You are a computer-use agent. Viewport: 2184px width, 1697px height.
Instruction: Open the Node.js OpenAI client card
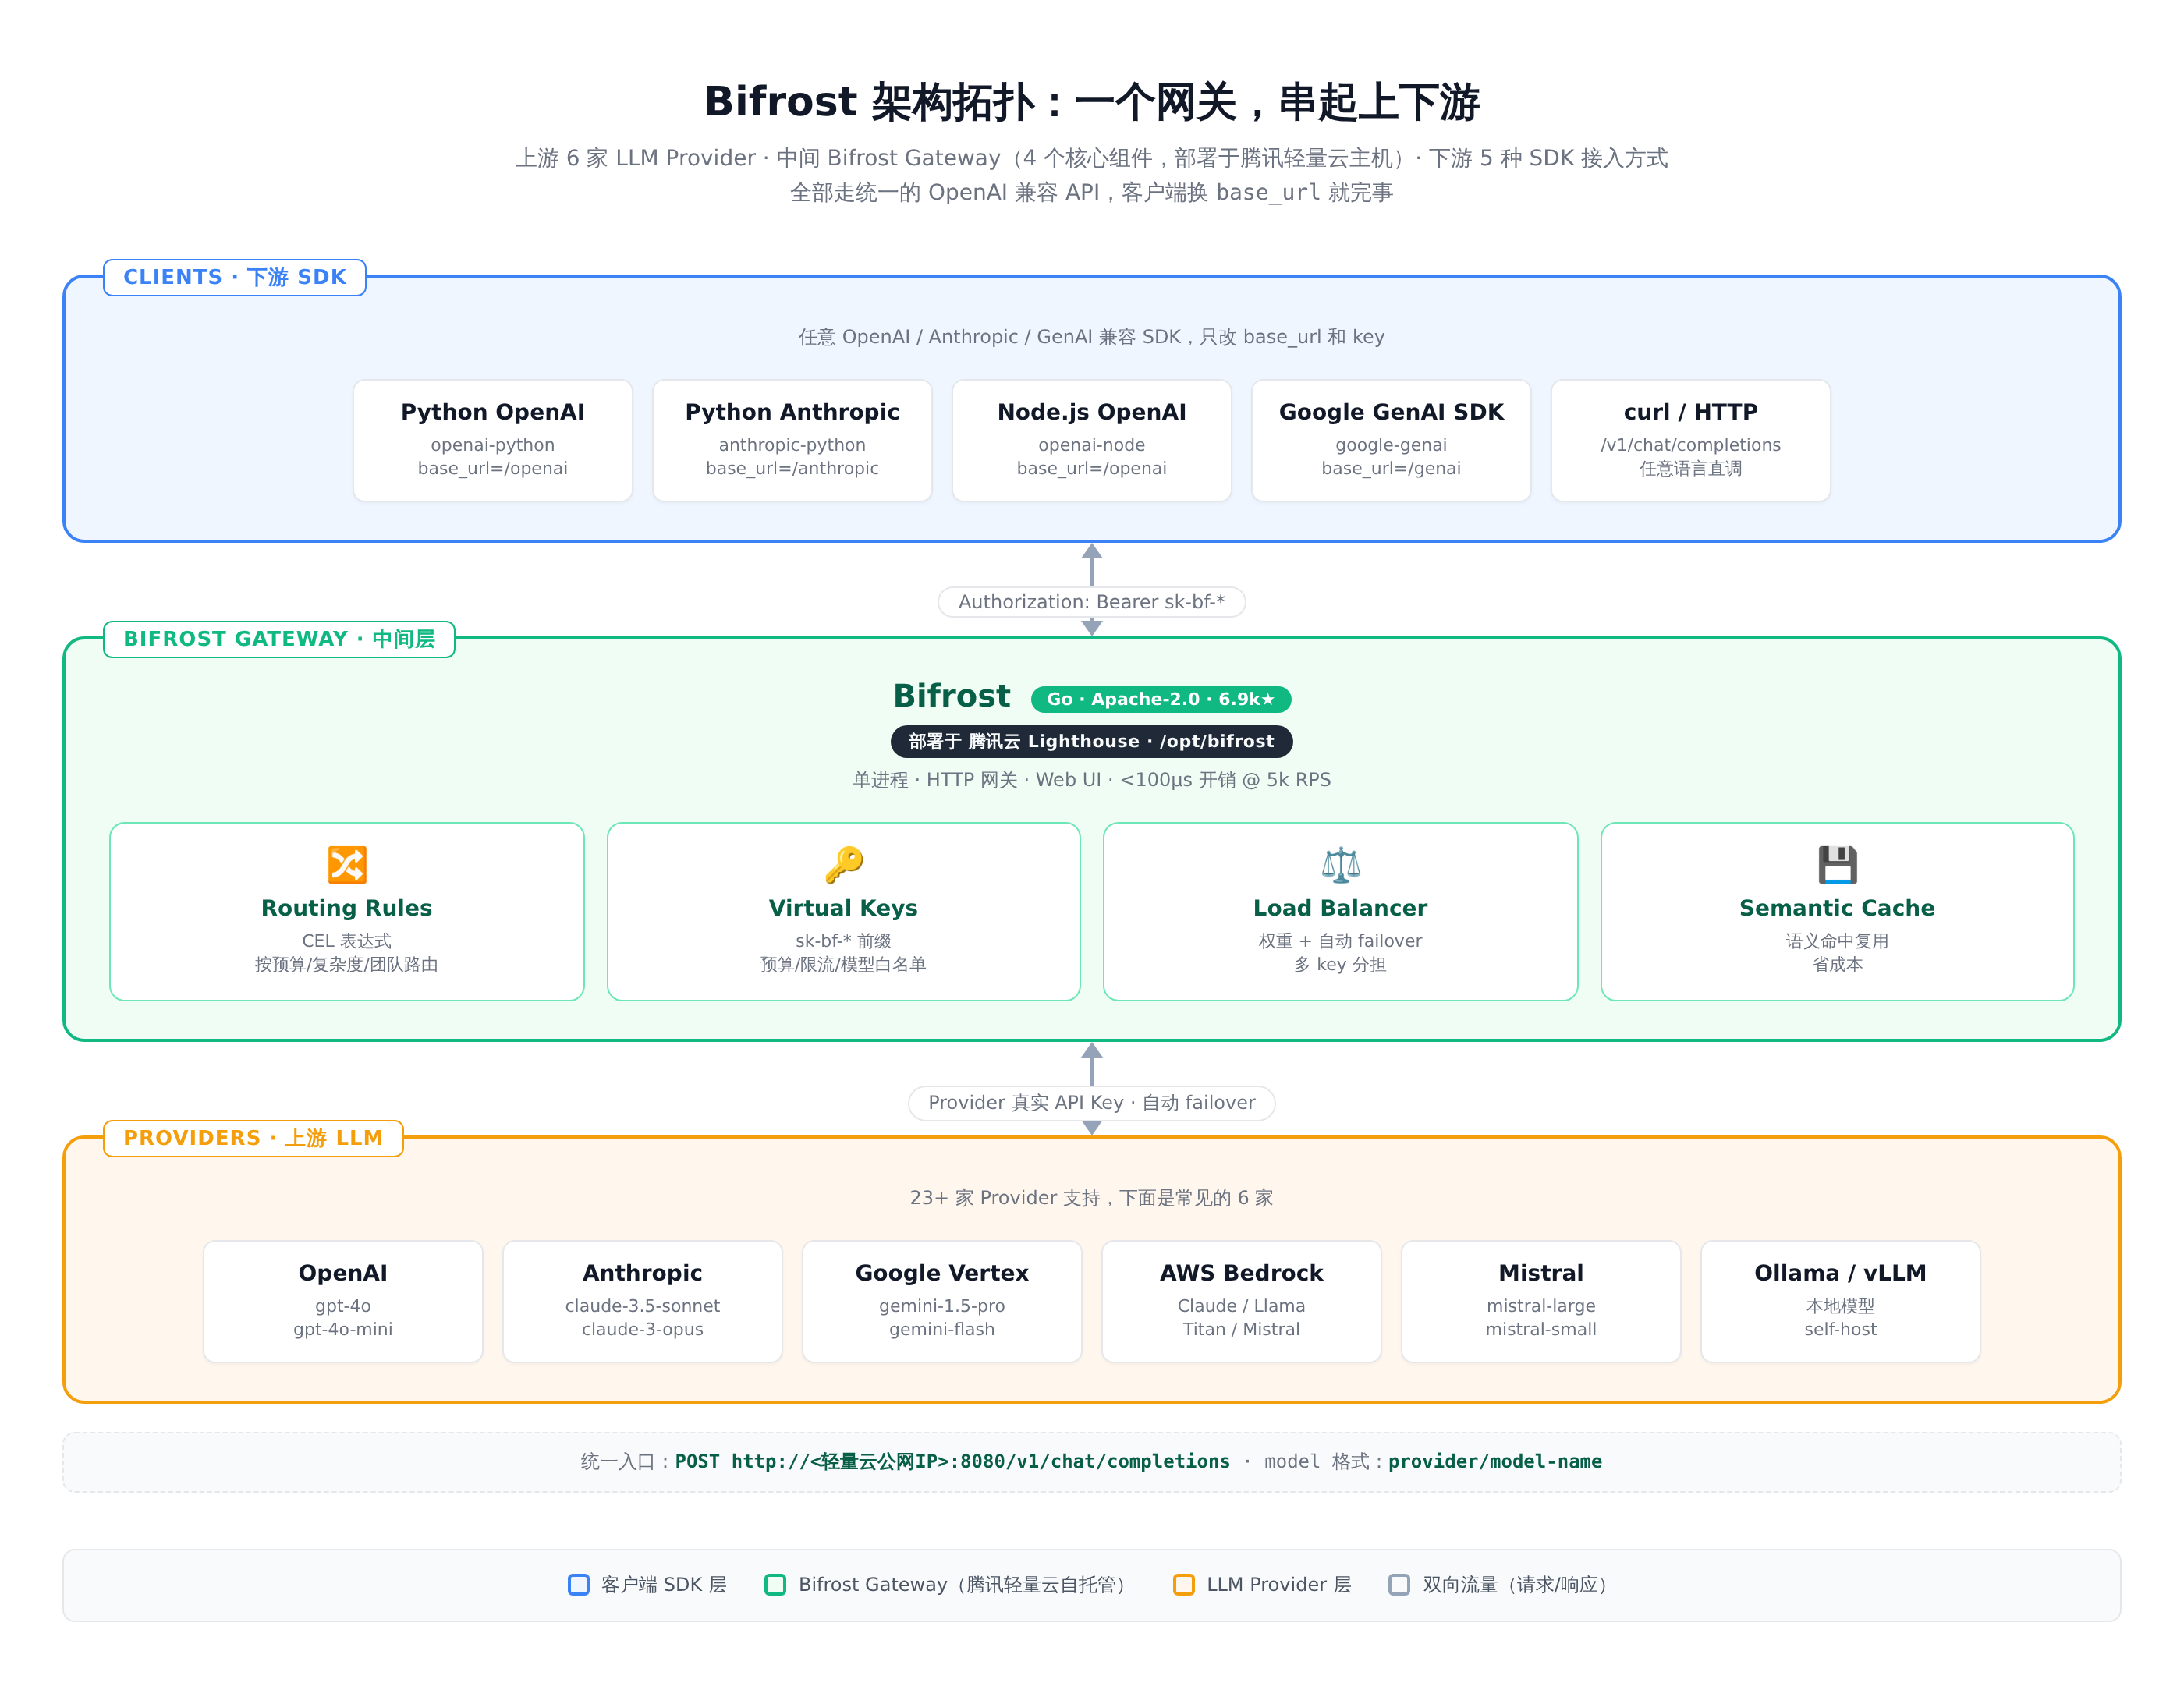coord(1092,440)
